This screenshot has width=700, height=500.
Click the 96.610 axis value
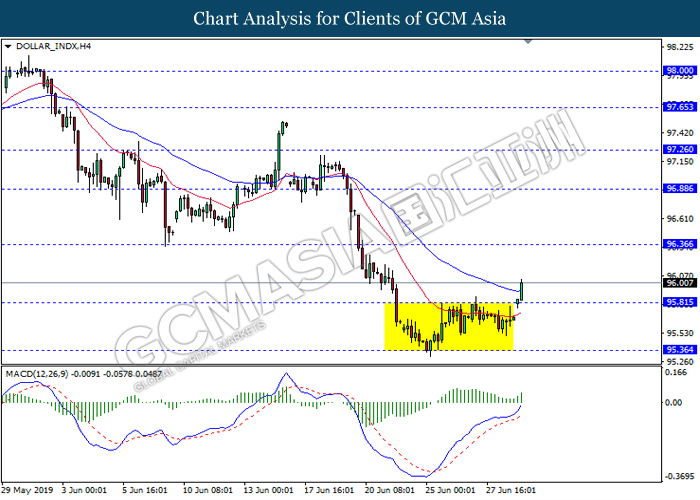coord(680,219)
